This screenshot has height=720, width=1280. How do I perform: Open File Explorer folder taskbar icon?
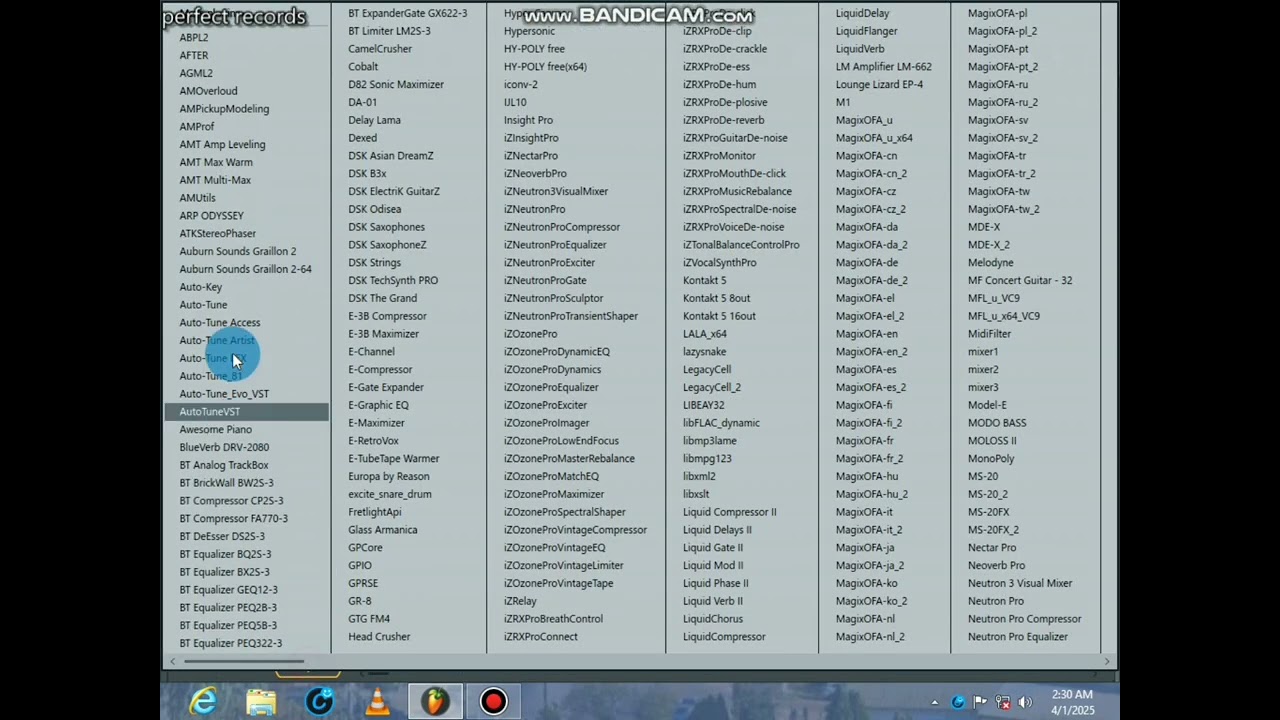tap(261, 702)
